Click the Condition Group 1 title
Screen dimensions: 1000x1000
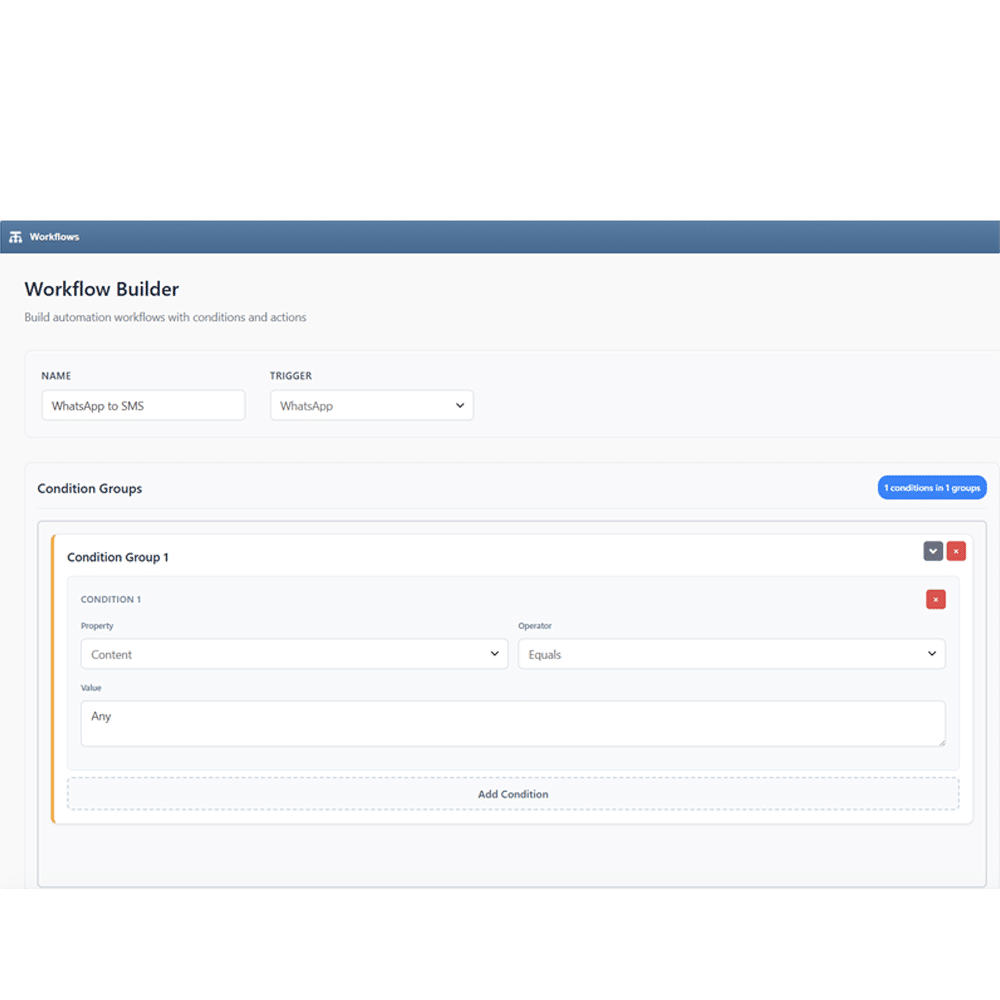[118, 557]
